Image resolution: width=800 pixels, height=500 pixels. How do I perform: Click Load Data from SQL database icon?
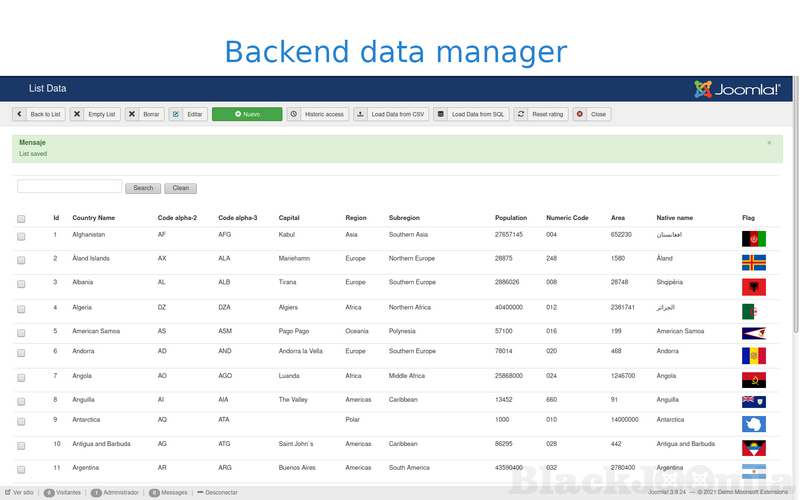click(x=441, y=114)
